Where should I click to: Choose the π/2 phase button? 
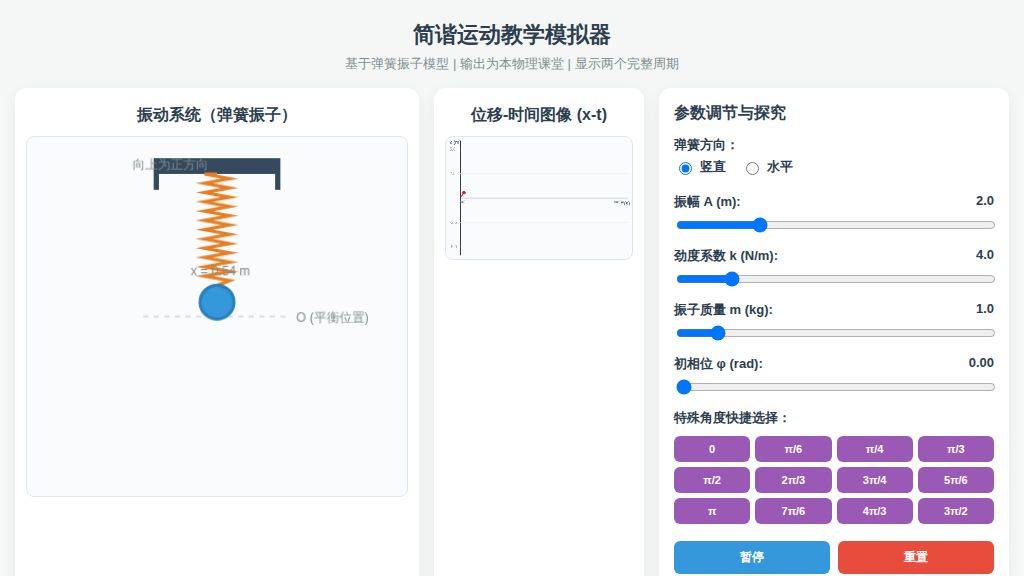(712, 480)
